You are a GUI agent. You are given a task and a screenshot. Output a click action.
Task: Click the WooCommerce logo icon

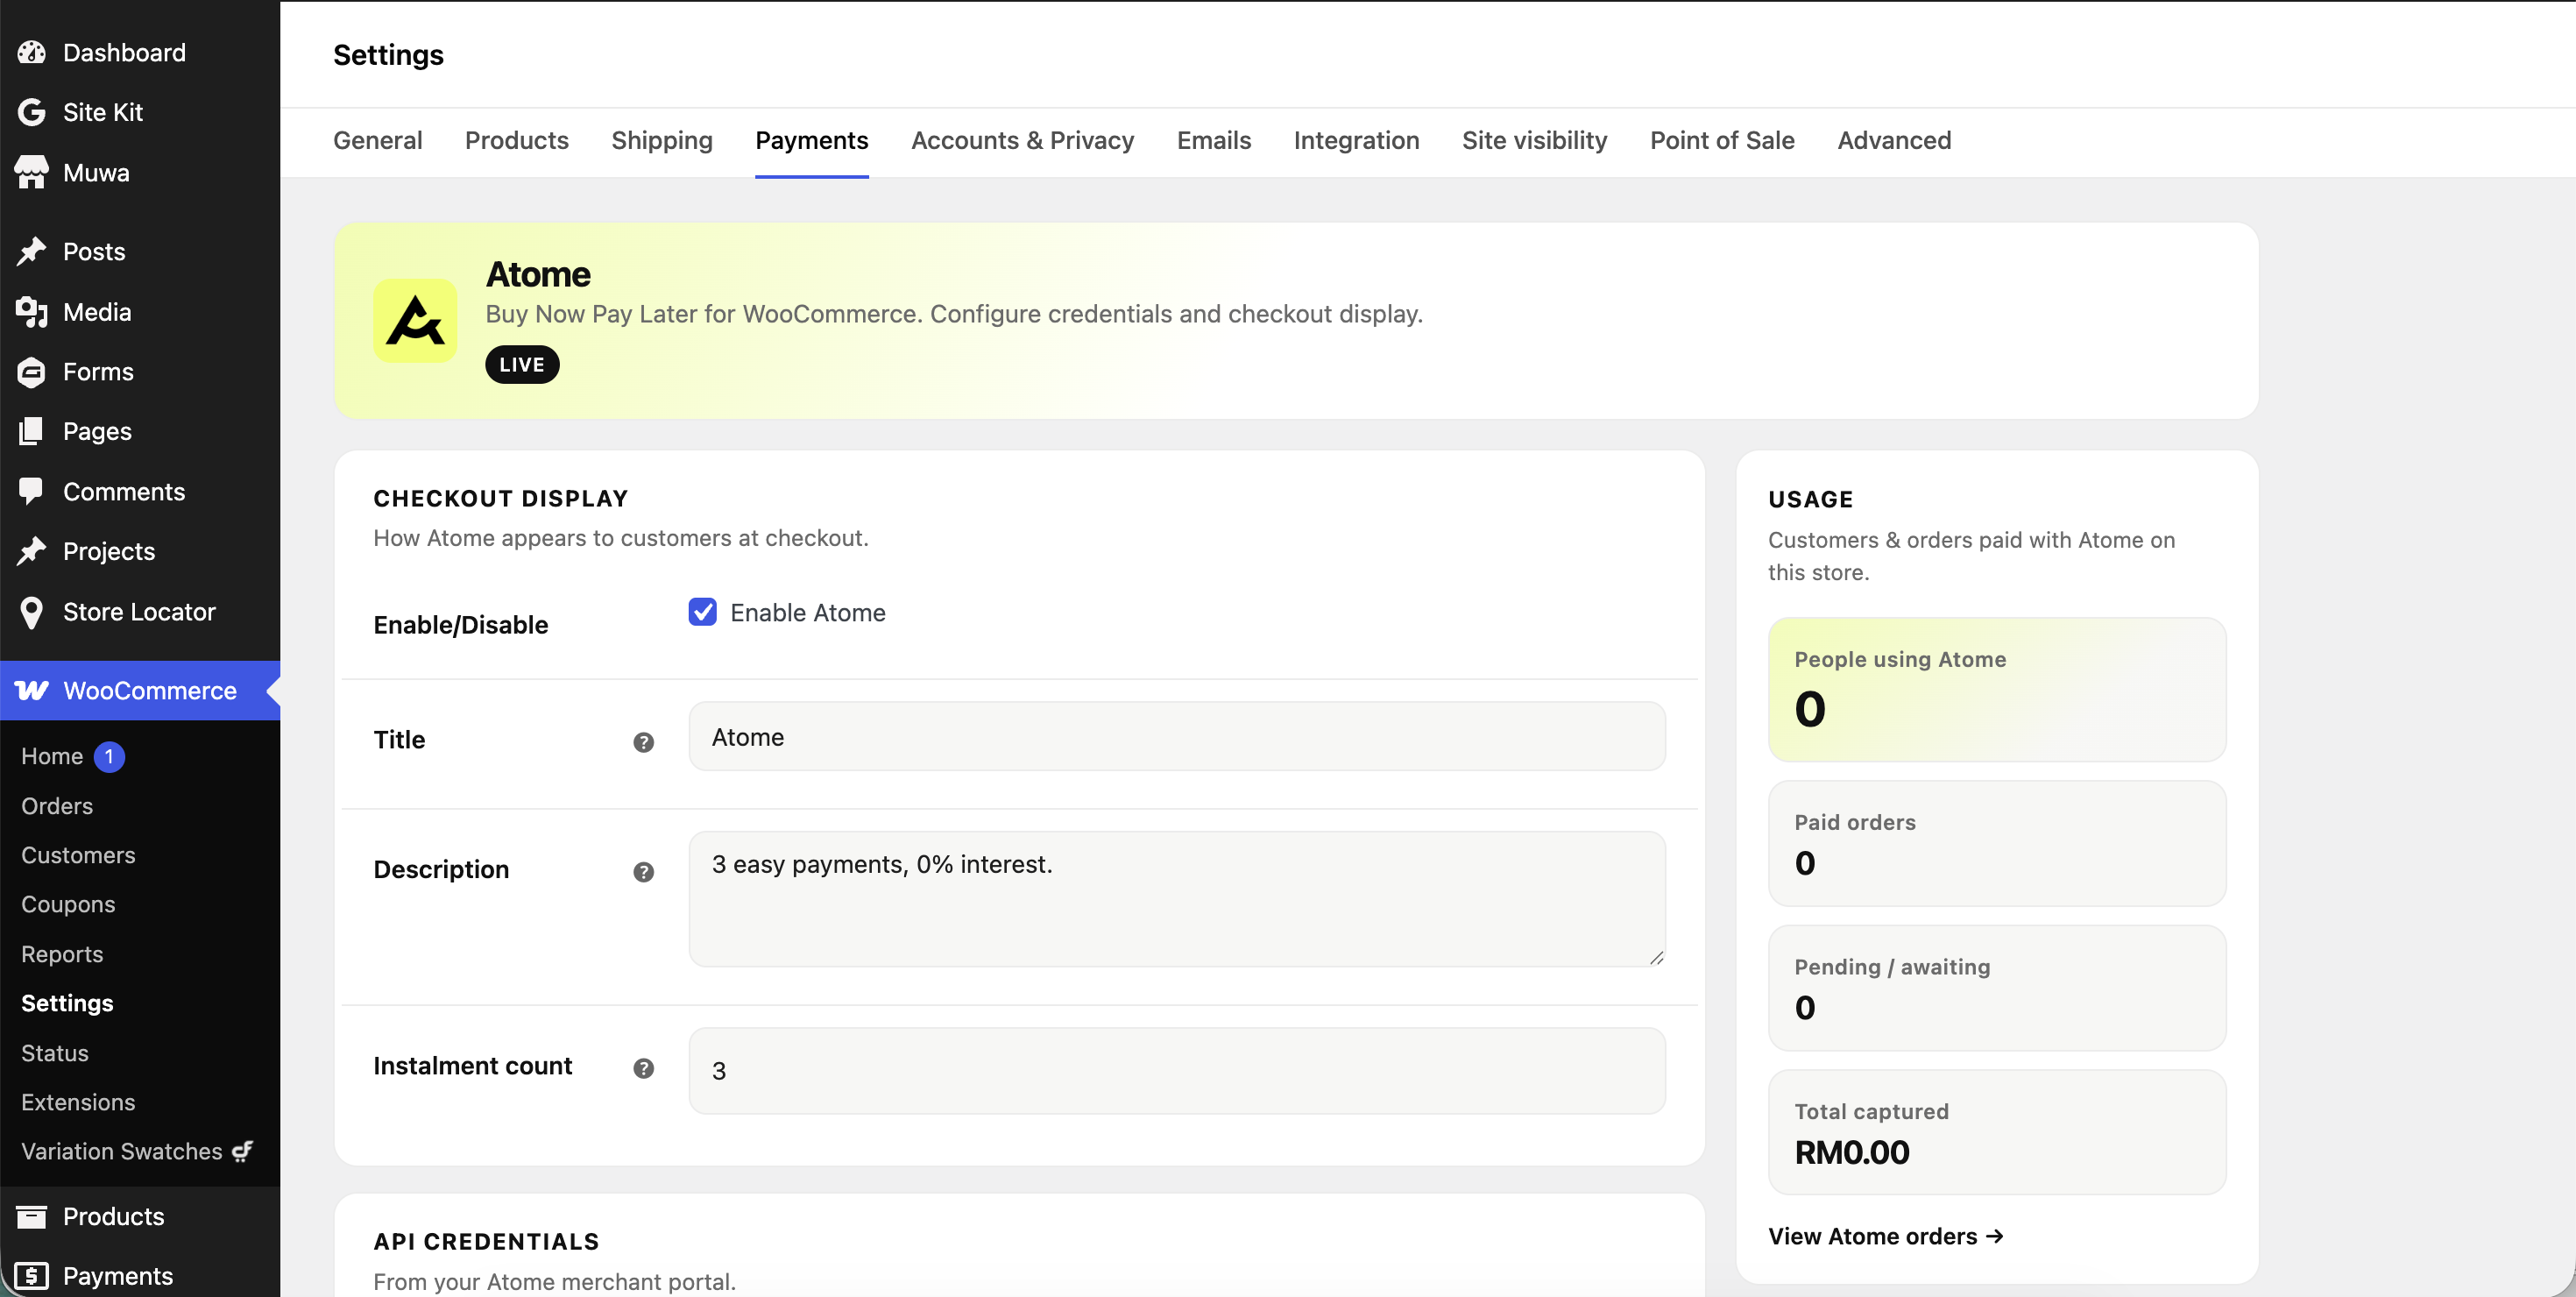tap(32, 690)
